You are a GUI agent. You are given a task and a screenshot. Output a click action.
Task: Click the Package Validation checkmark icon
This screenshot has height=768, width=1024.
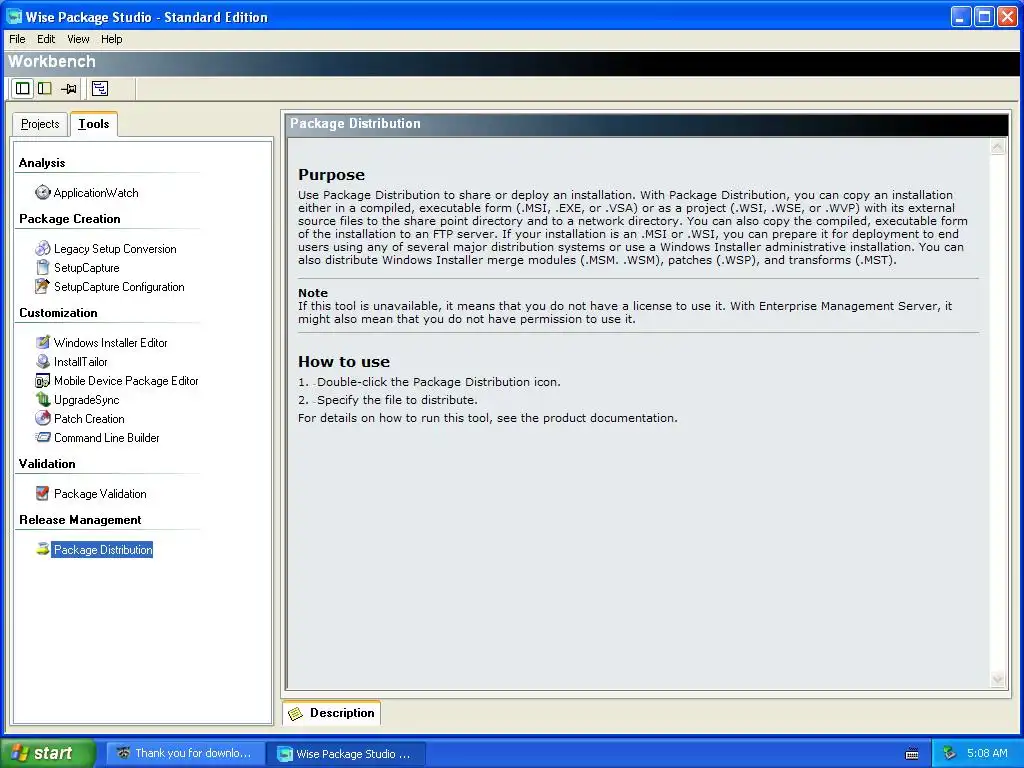pos(42,493)
